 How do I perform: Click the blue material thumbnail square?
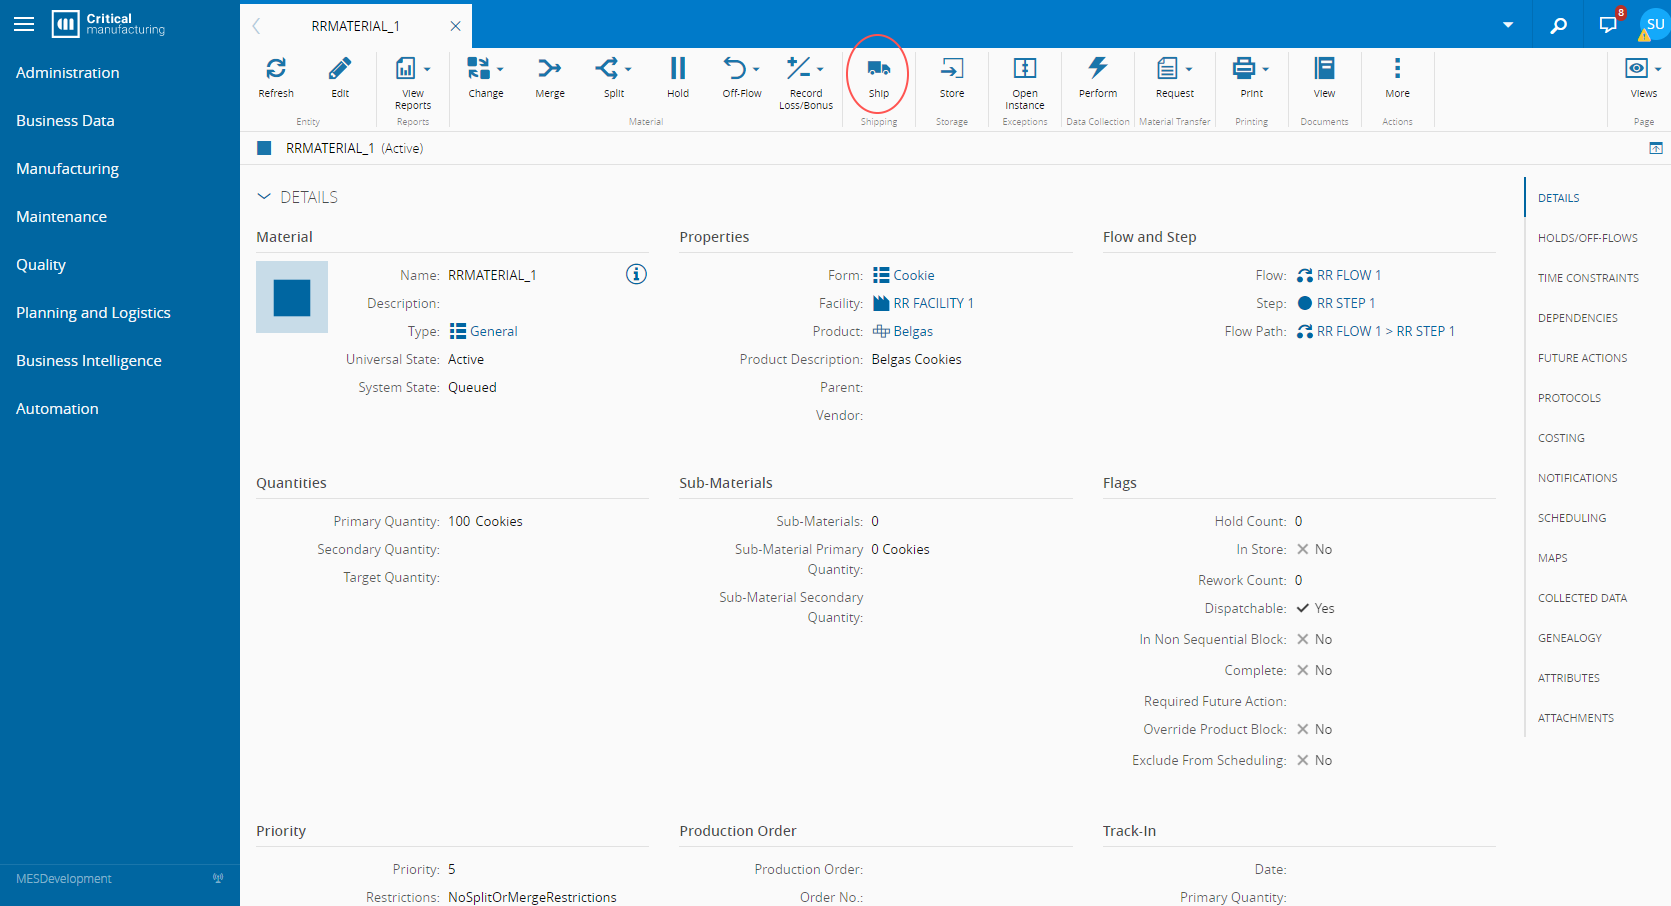(292, 297)
